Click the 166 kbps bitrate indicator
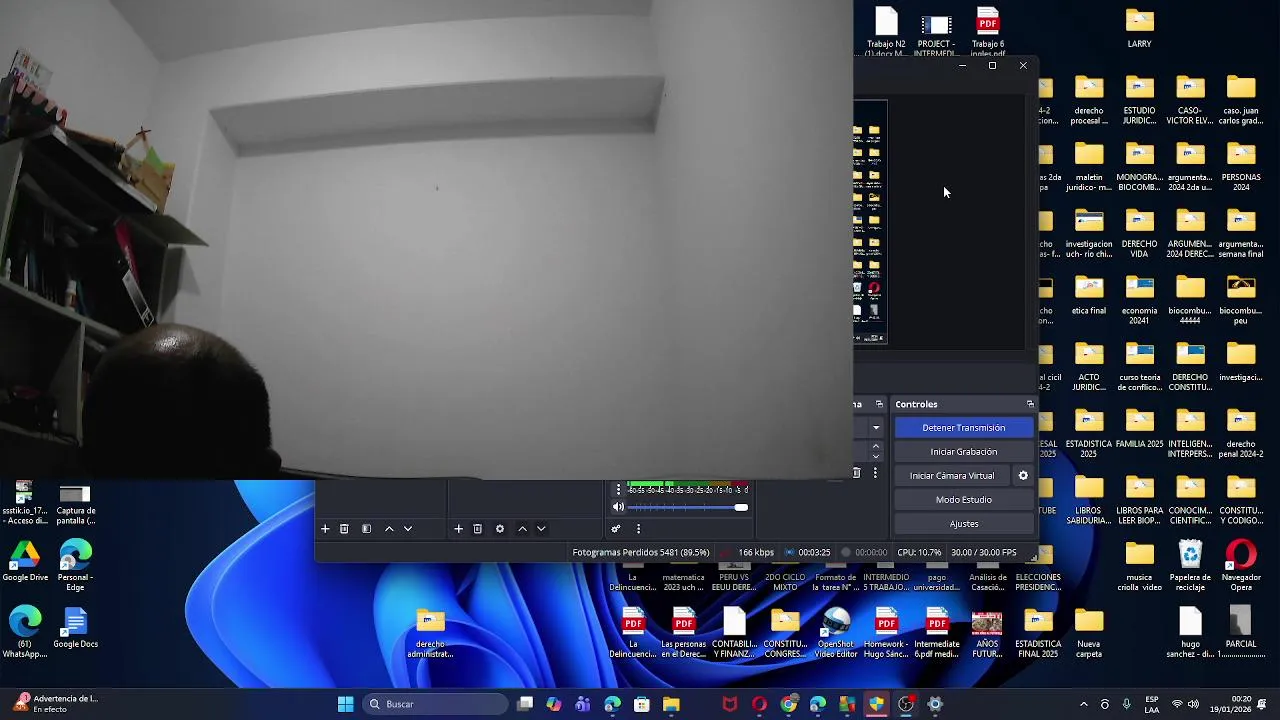1280x720 pixels. (x=756, y=553)
